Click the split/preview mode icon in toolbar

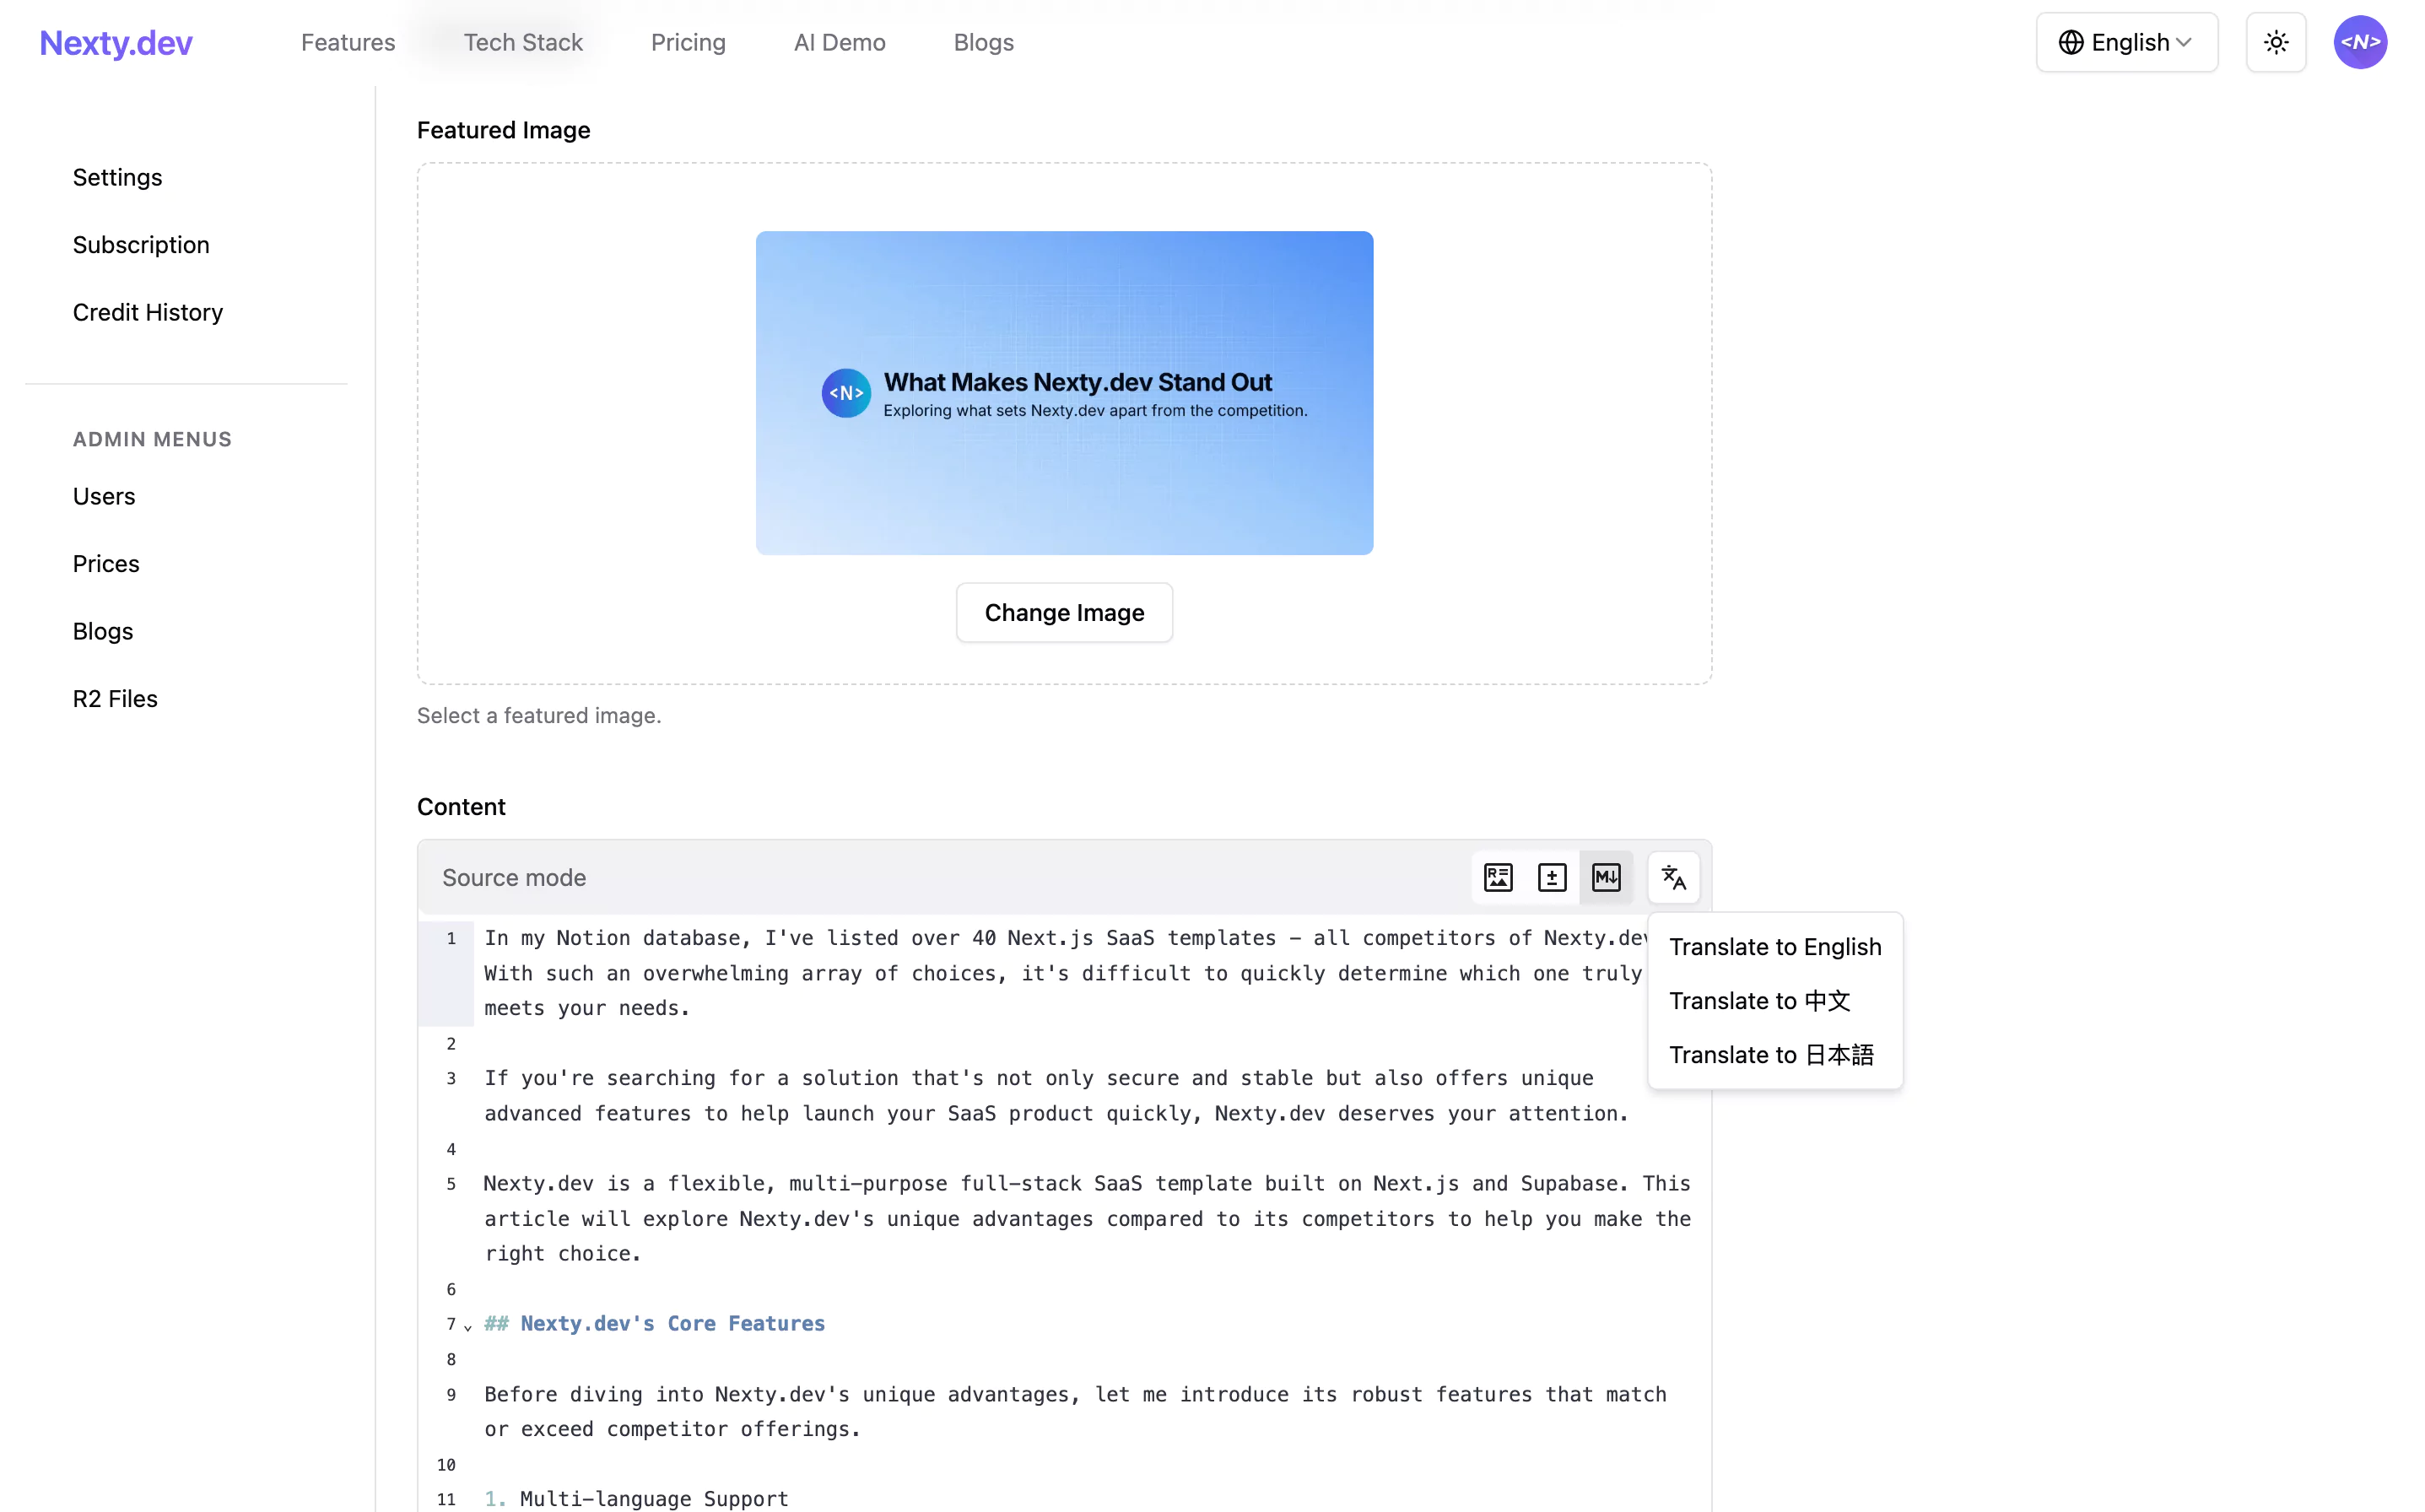tap(1551, 877)
